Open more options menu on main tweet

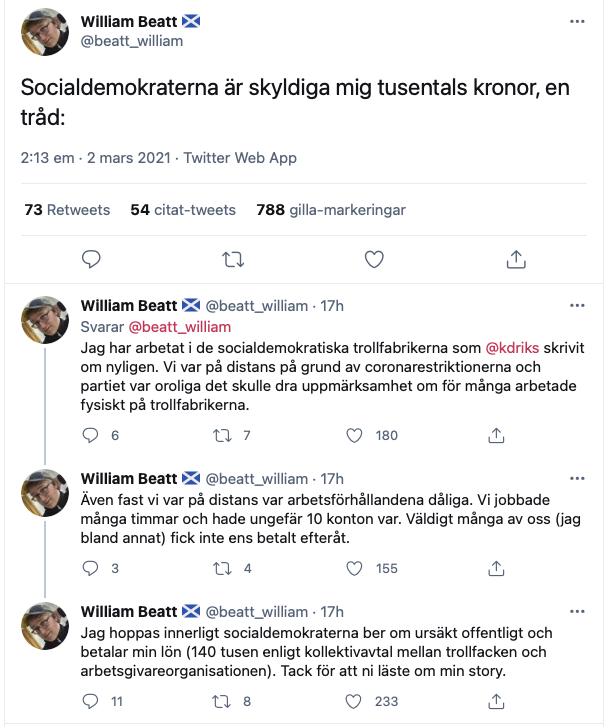576,21
